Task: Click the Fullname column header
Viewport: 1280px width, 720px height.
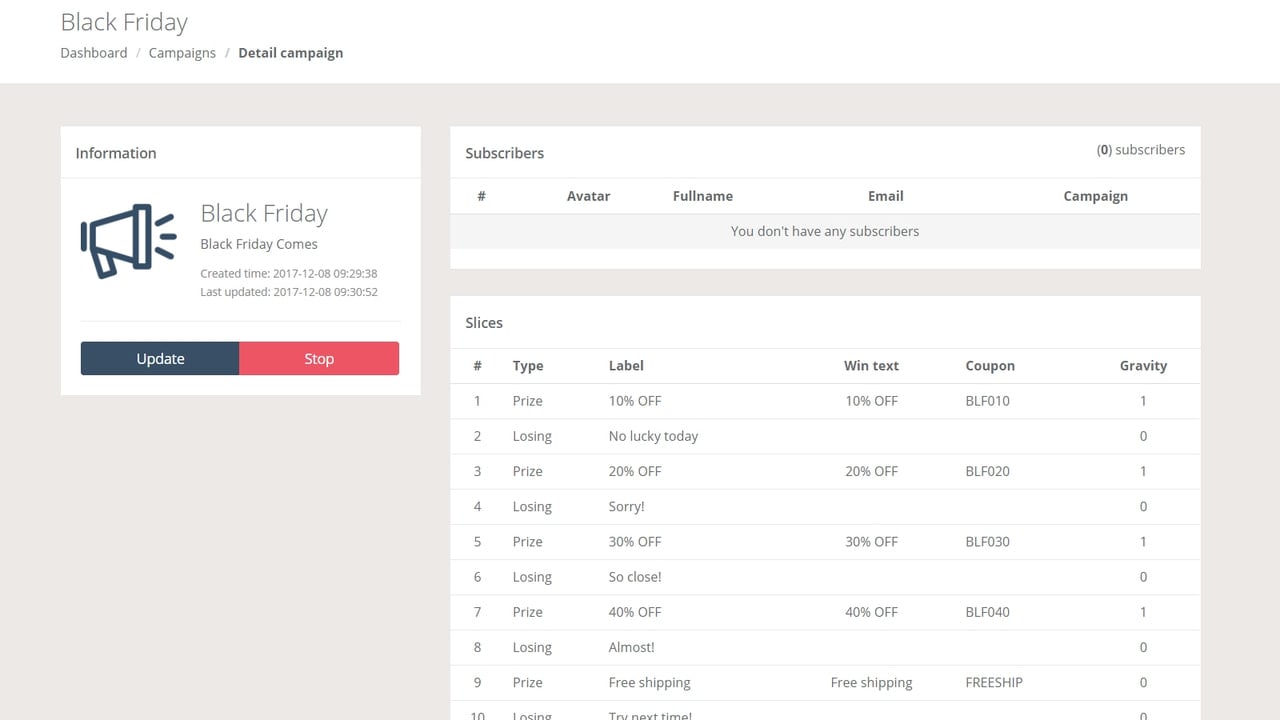Action: 703,196
